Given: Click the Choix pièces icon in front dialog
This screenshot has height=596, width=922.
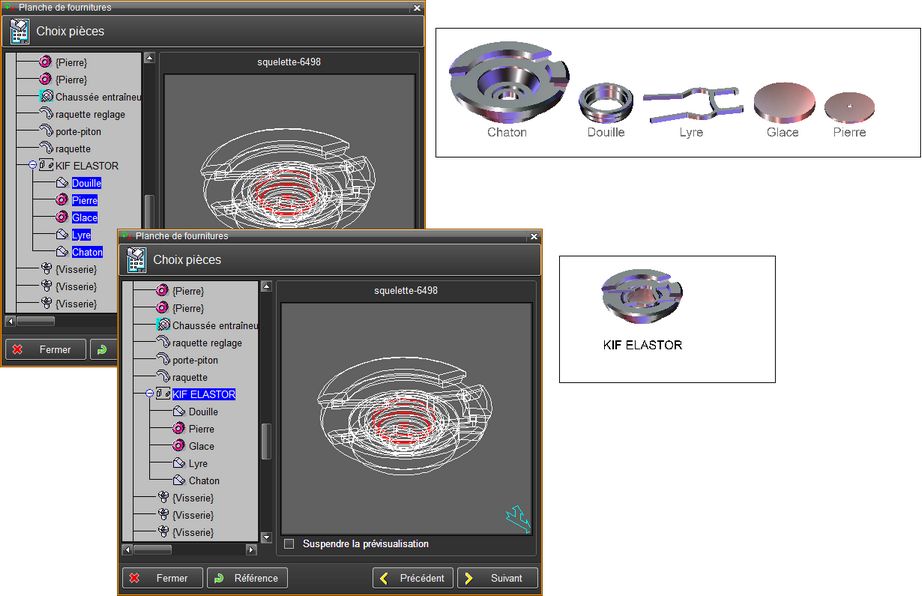Looking at the screenshot, I should [x=136, y=260].
